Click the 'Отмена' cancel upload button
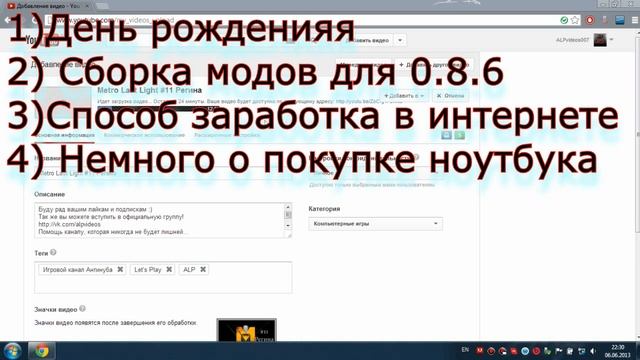The width and height of the screenshot is (640, 360). click(450, 96)
